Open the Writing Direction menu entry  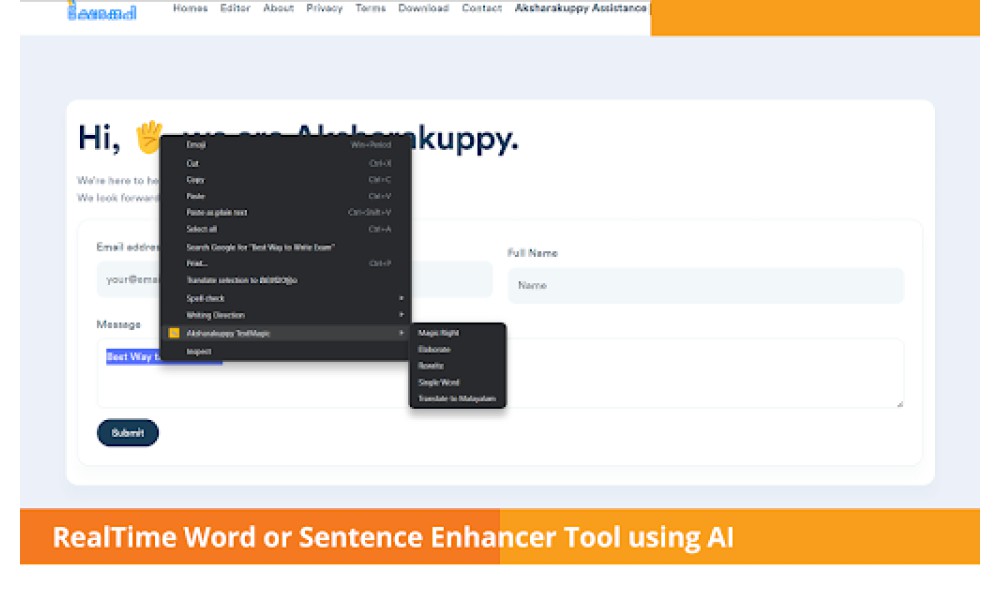click(285, 314)
